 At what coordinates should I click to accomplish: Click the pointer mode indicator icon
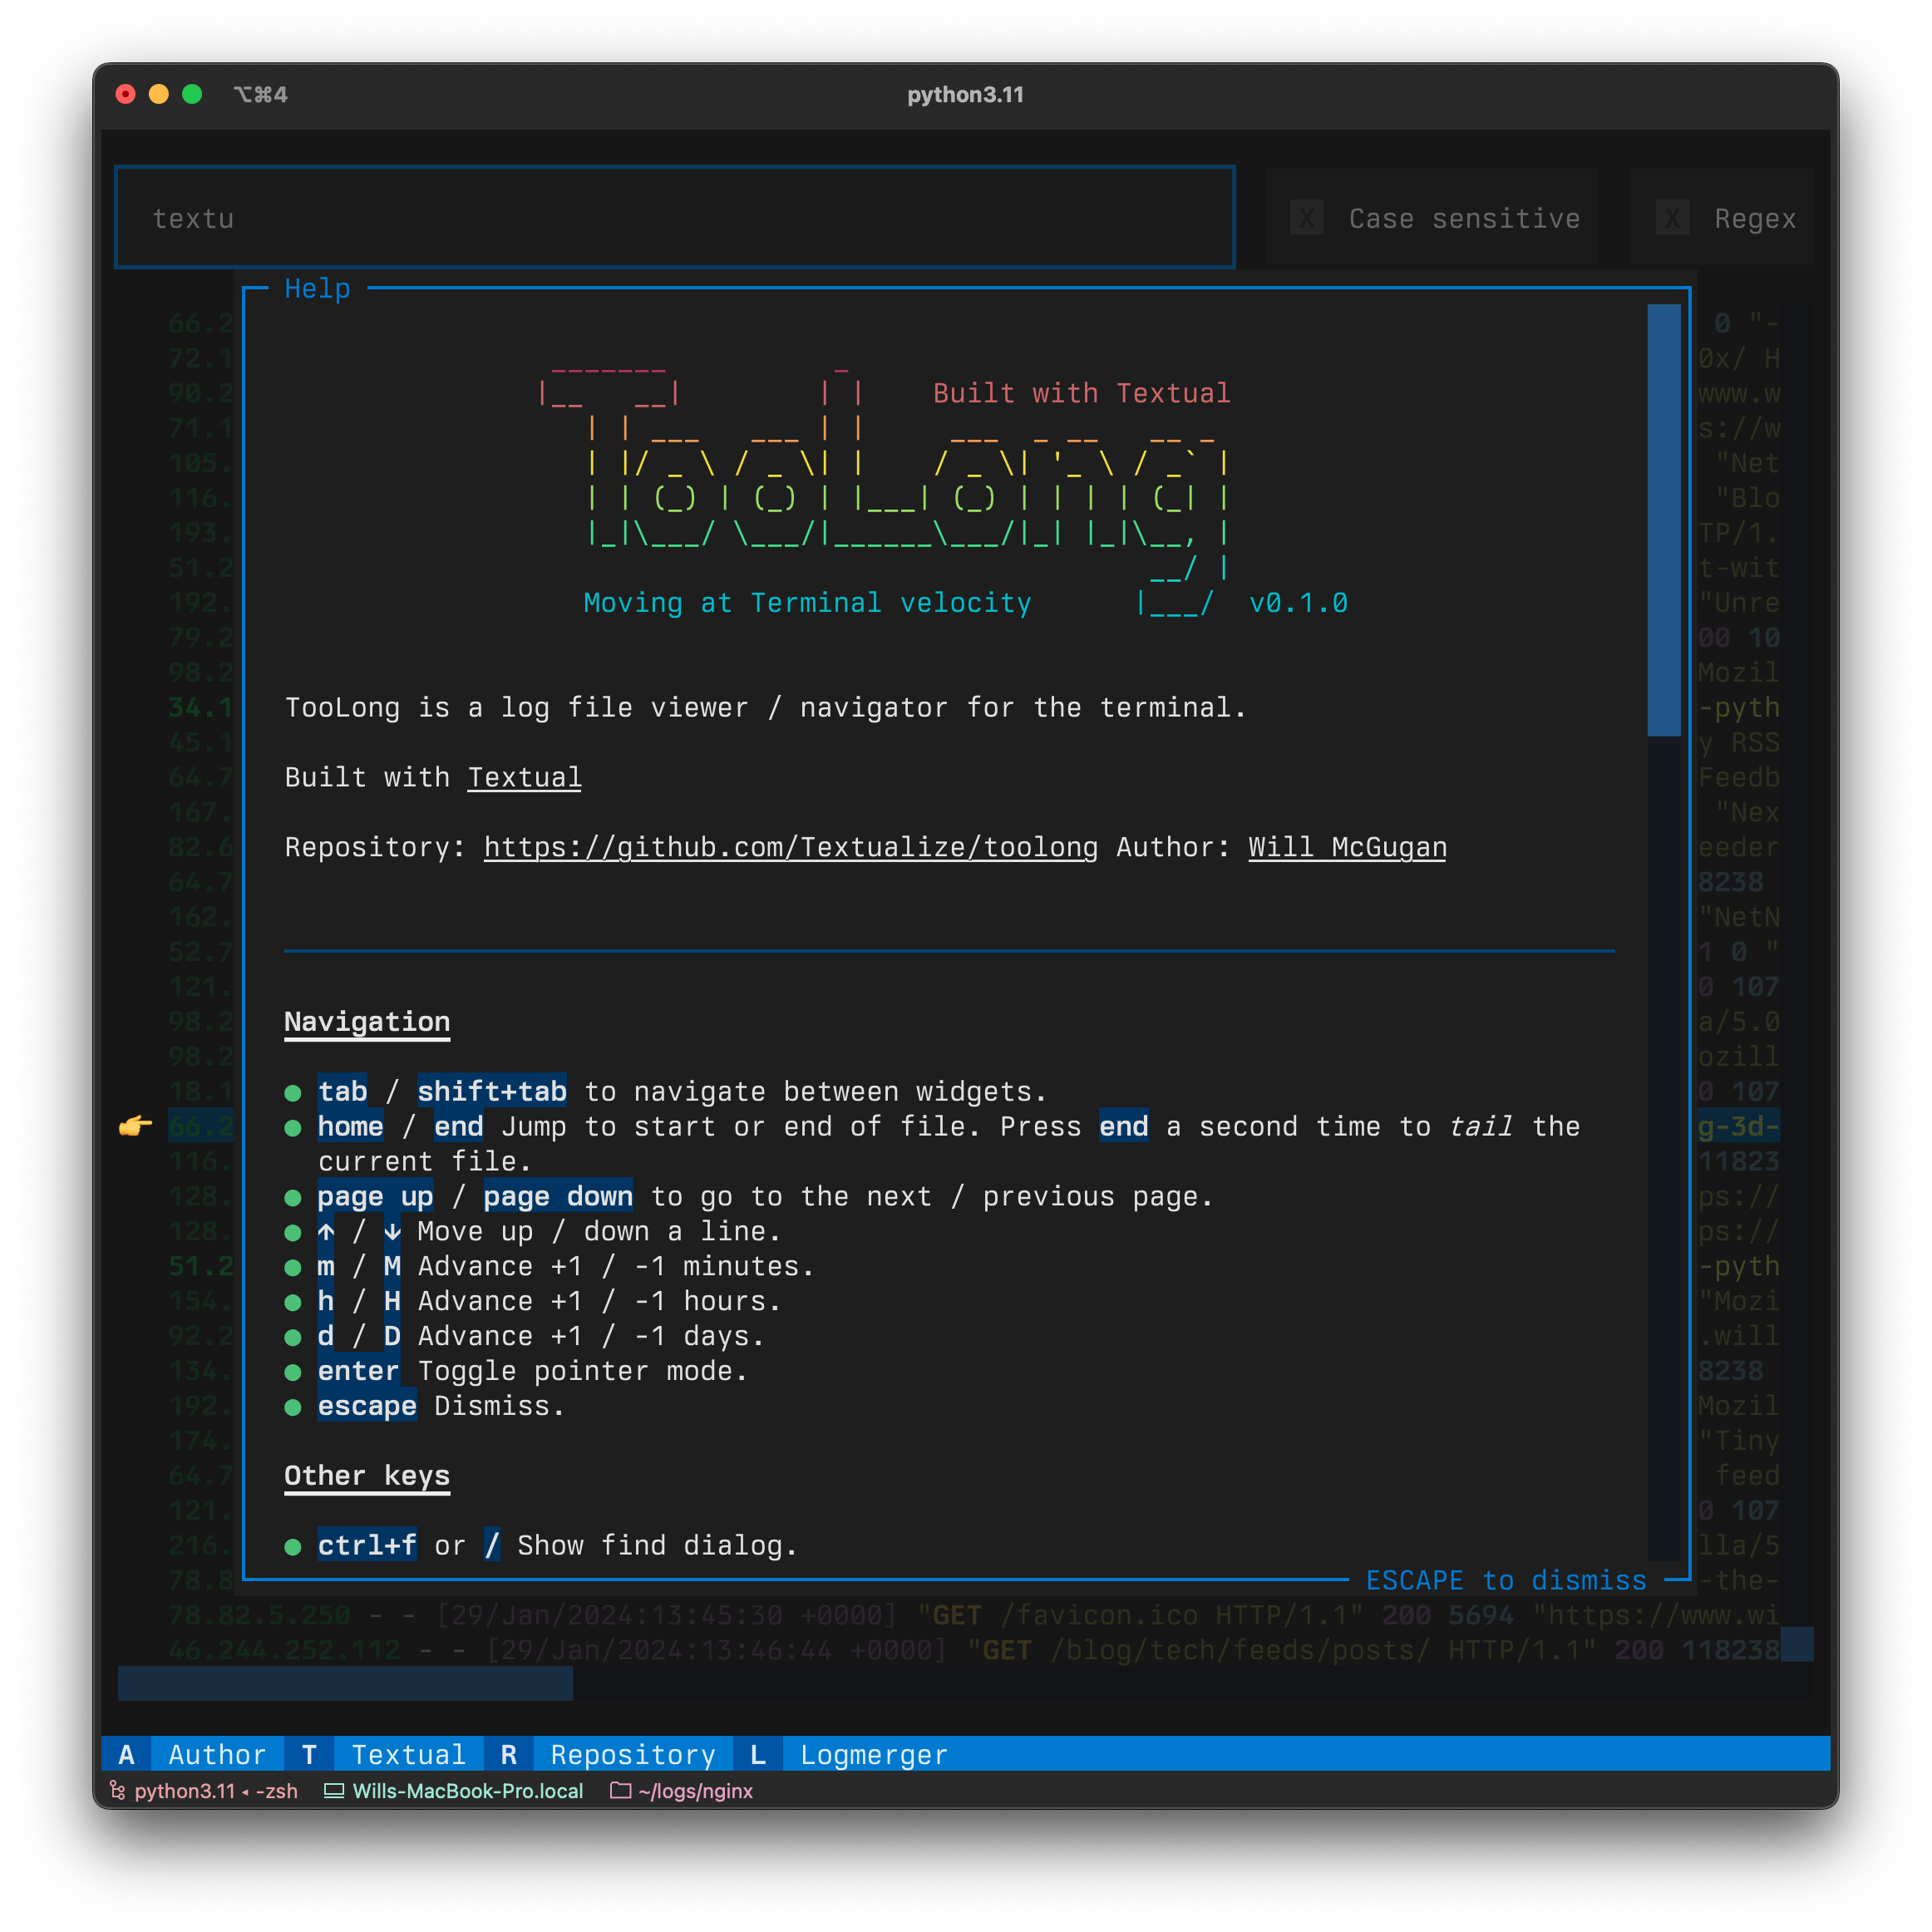click(x=138, y=1126)
